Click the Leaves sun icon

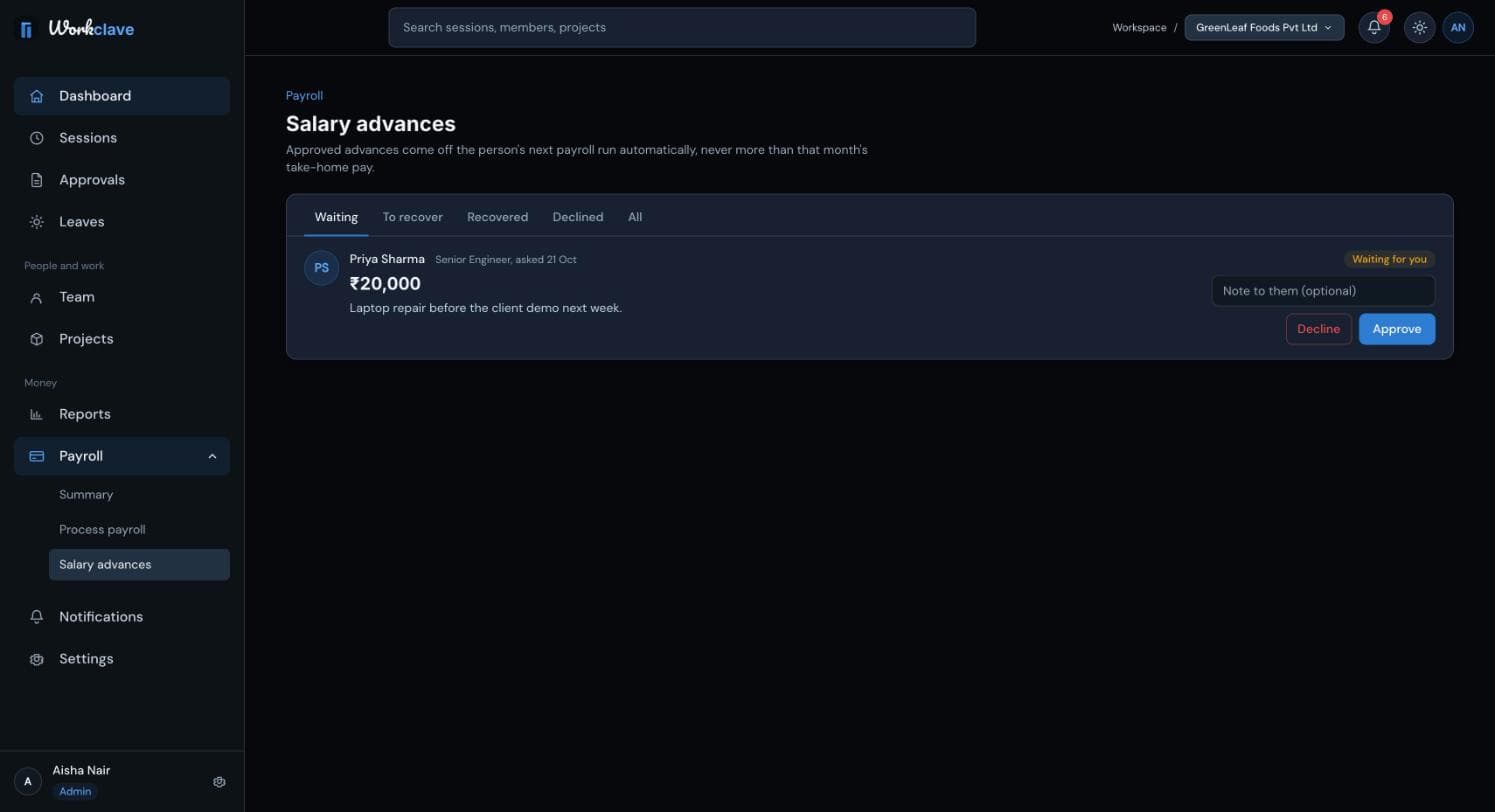click(37, 222)
